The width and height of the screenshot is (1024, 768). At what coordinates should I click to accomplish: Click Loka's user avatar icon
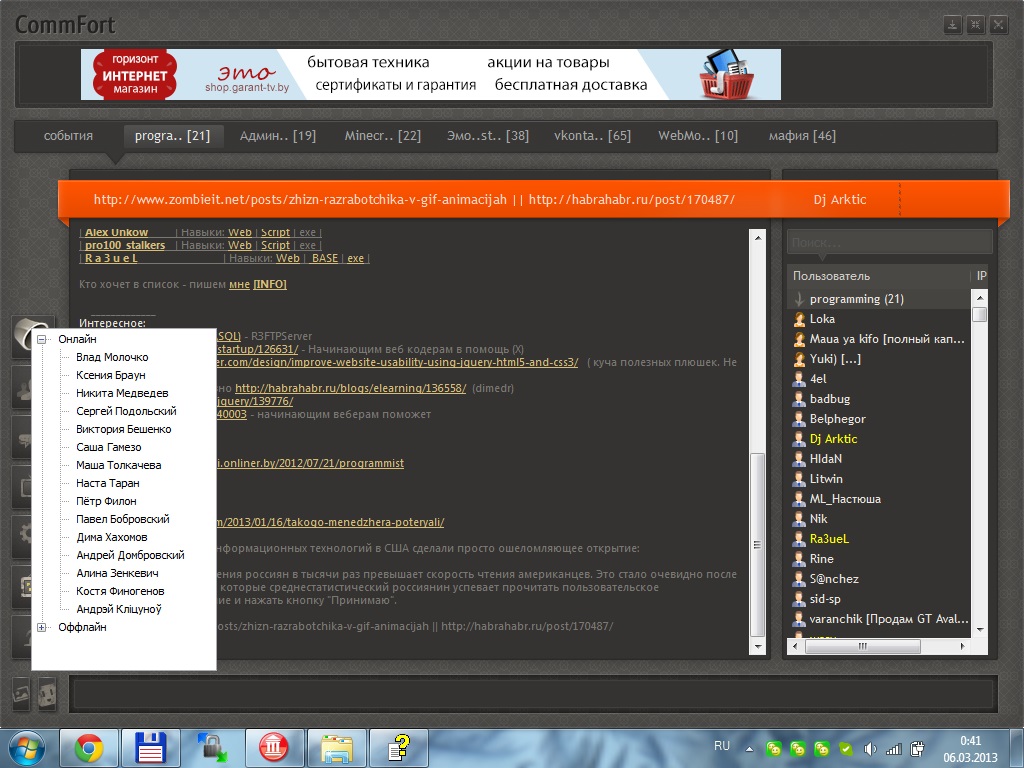[x=799, y=319]
